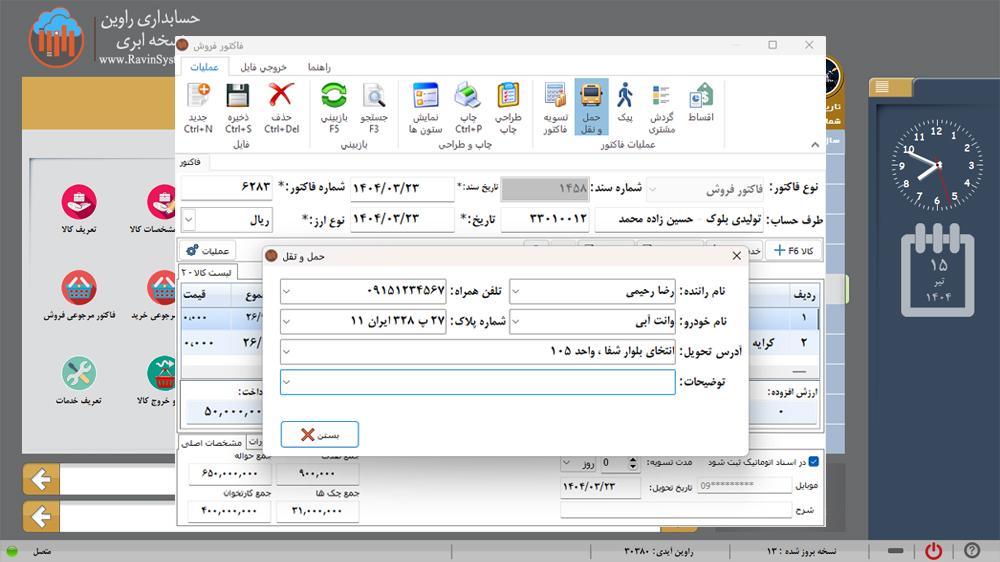Viewport: 1000px width, 562px height.
Task: Save invoice with the ذخیره floppy icon
Action: pos(238,98)
